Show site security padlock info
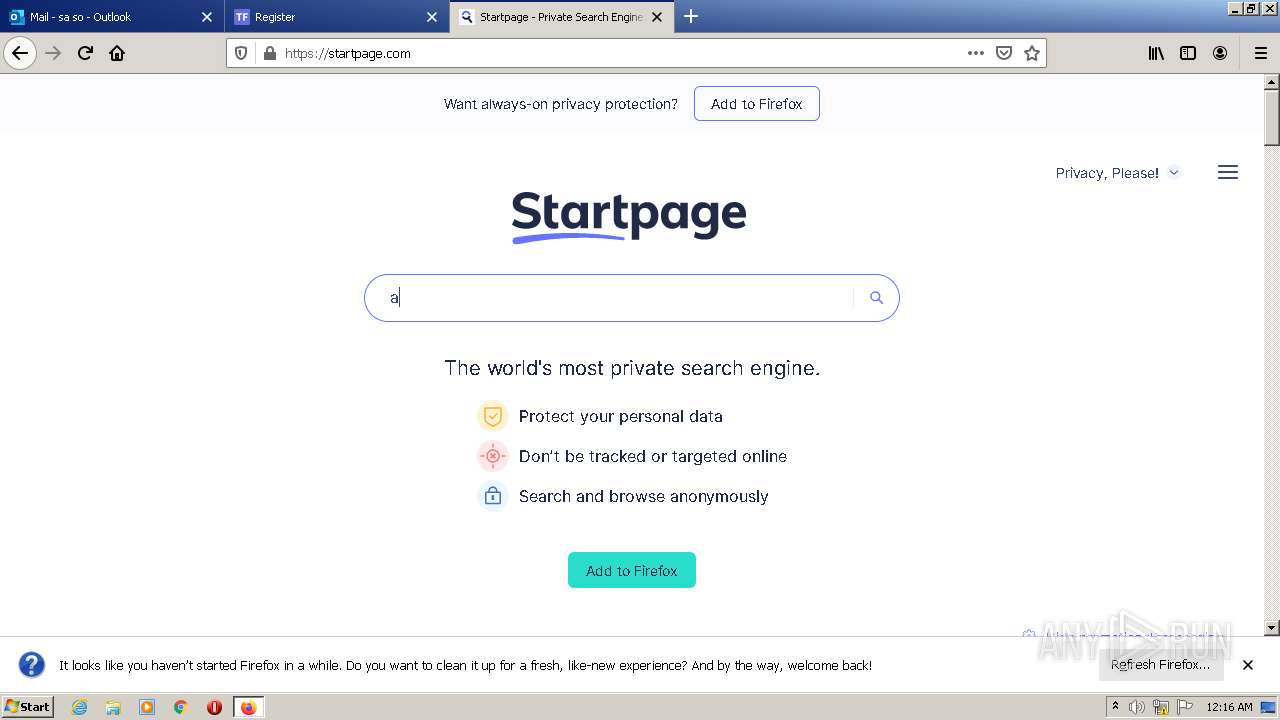This screenshot has width=1280, height=720. (269, 53)
